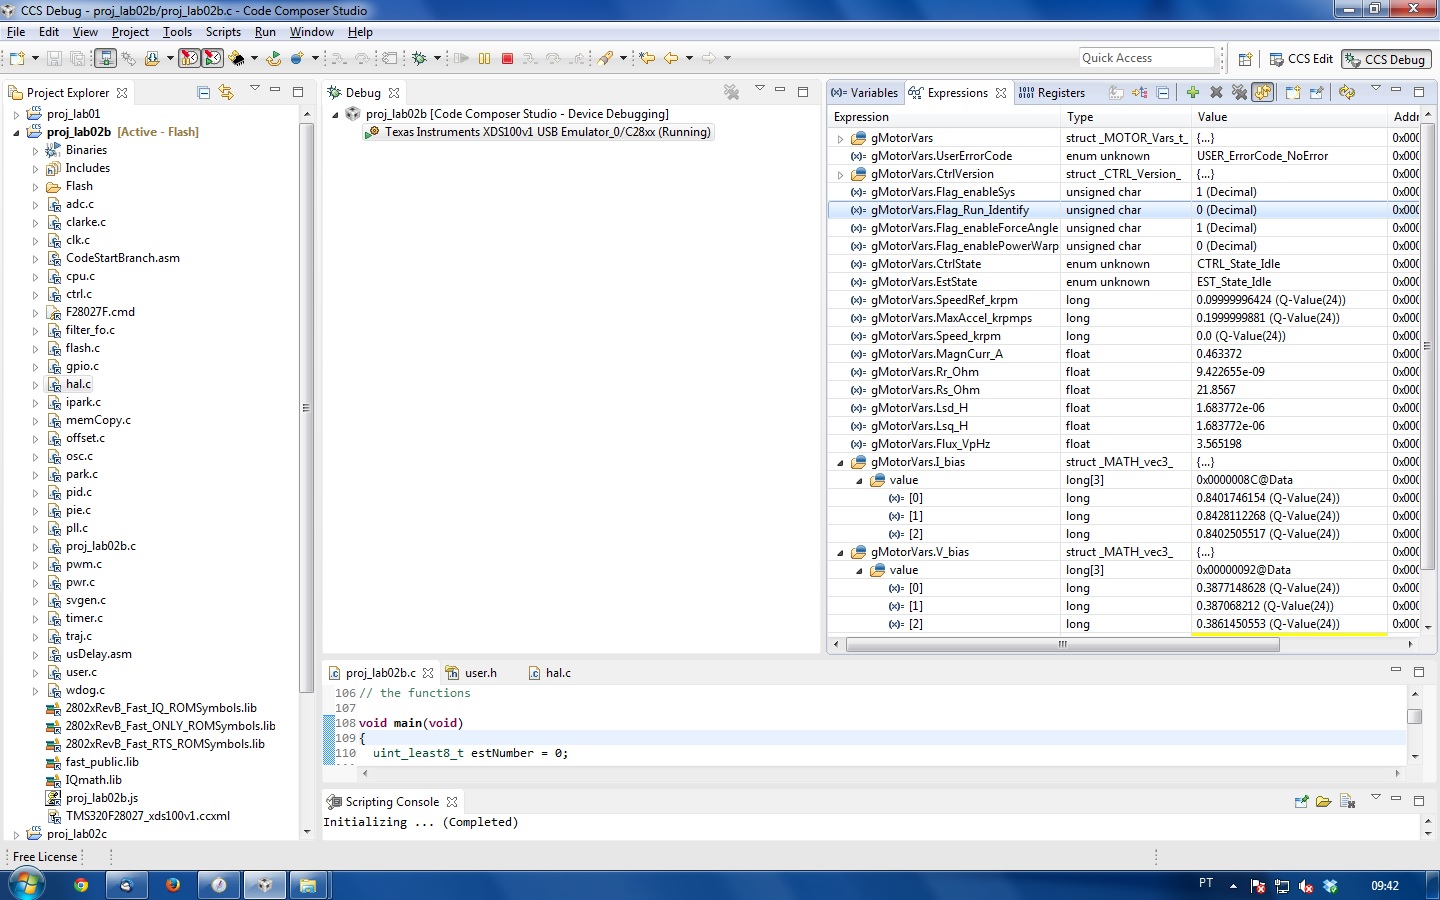1440x900 pixels.
Task: Collapse the gMotorVars.V_bias struct
Action: [x=840, y=552]
